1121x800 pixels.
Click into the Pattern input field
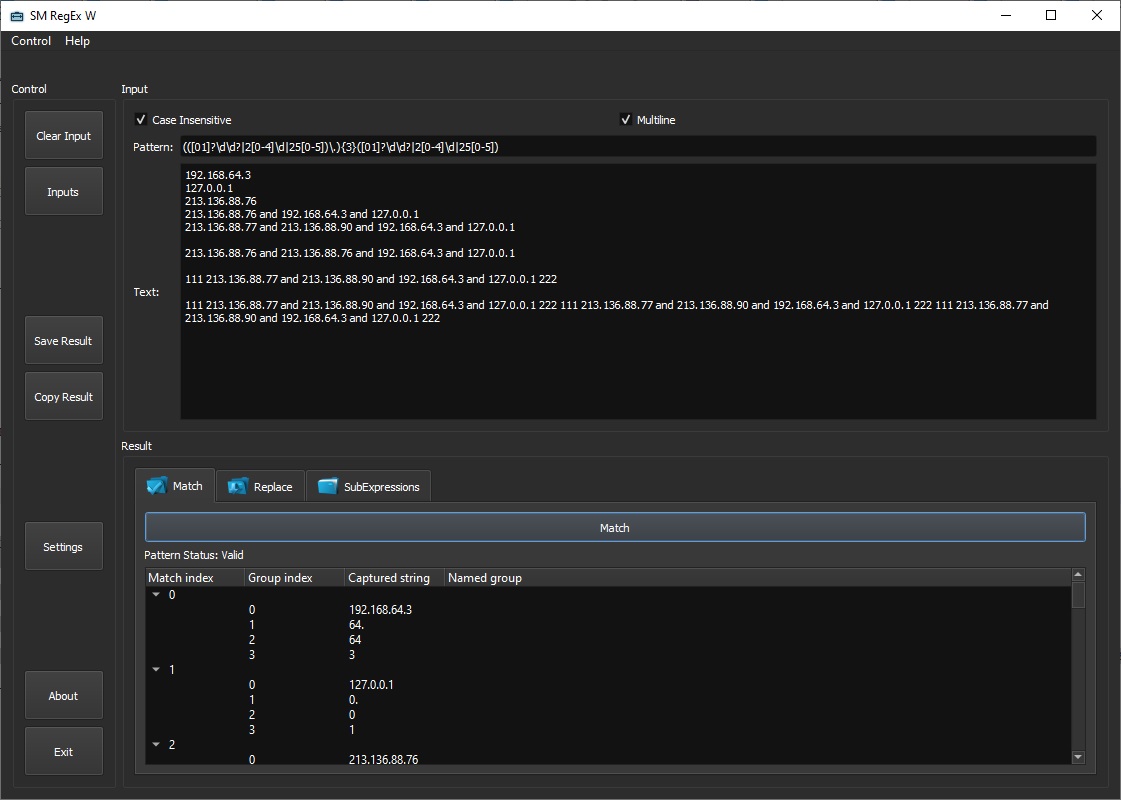(x=638, y=147)
